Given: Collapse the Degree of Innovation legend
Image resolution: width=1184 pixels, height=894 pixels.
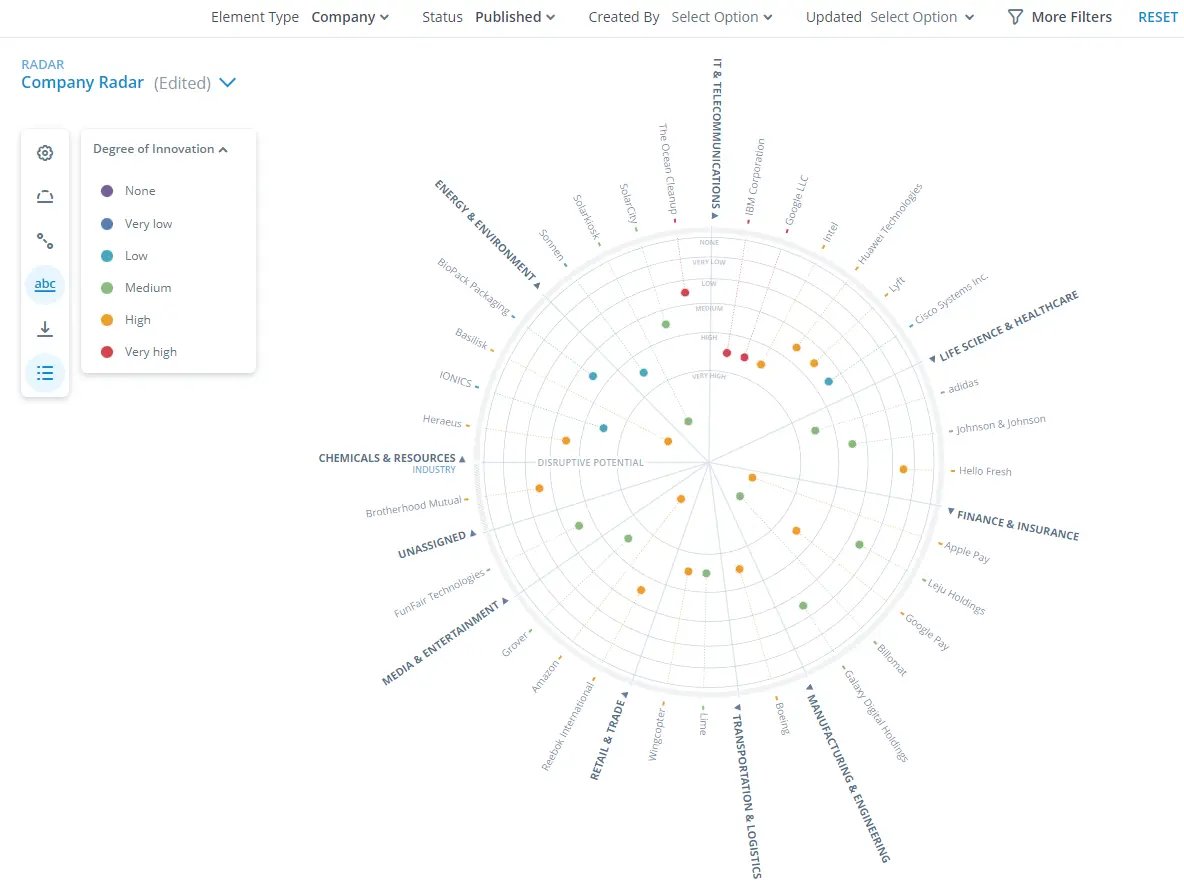Looking at the screenshot, I should click(222, 148).
